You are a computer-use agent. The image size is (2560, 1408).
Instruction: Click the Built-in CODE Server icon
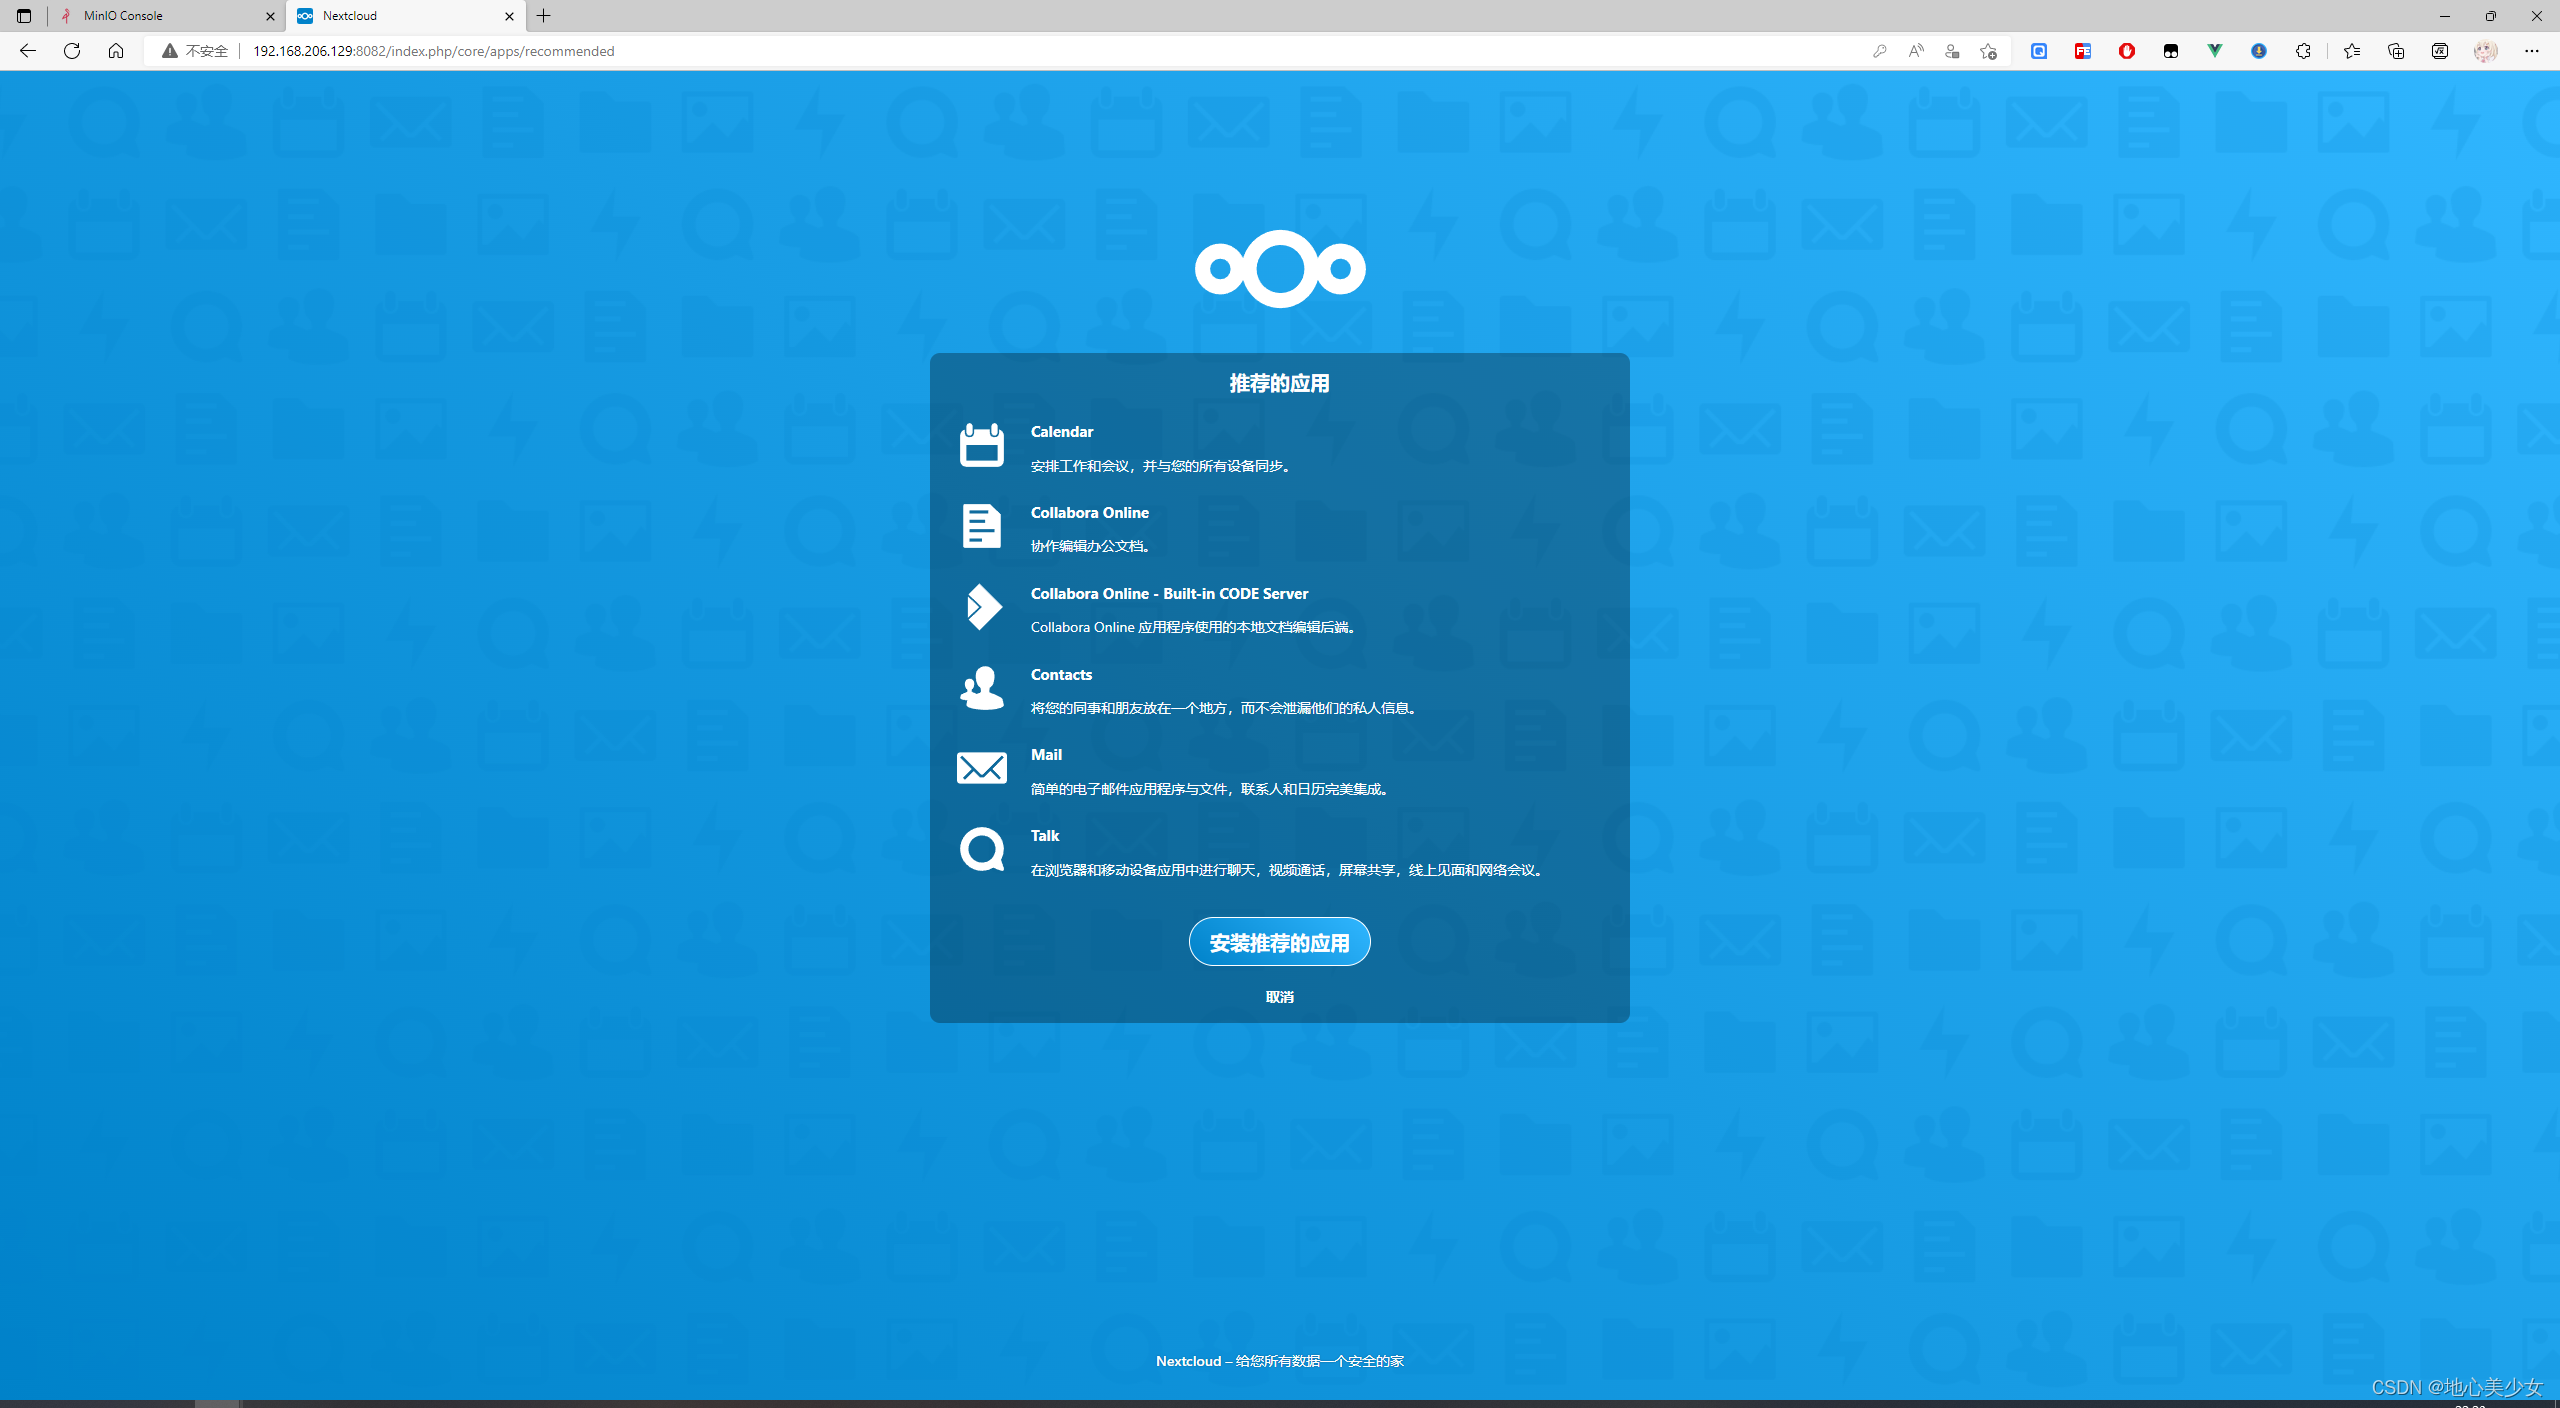983,607
